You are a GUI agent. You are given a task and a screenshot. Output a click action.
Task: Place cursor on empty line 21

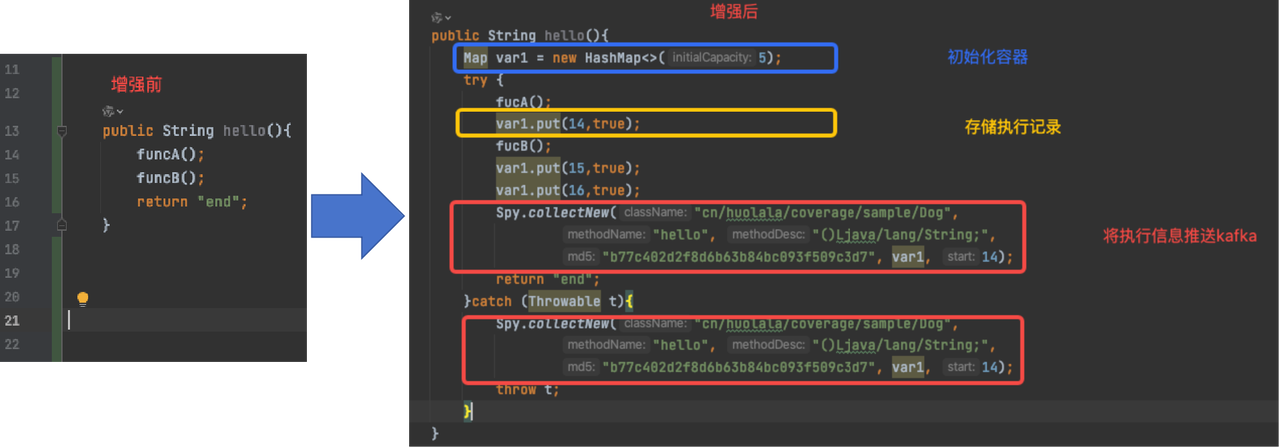[180, 320]
